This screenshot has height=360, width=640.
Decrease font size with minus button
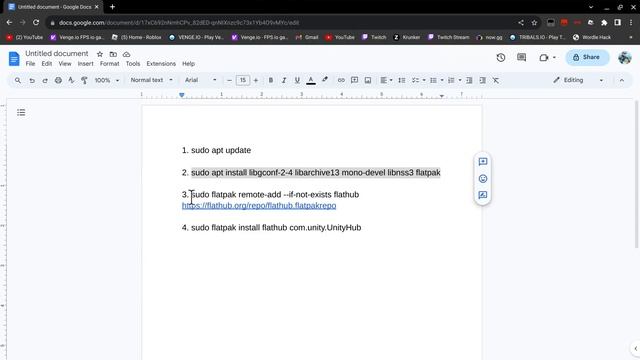(x=229, y=80)
